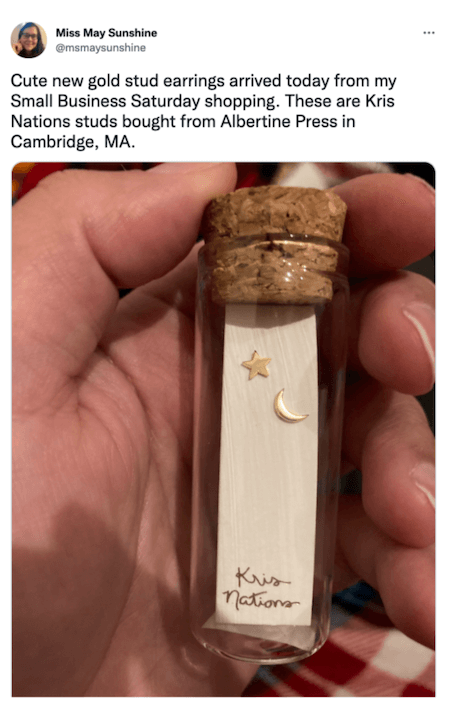
Task: Click the fingernail beside the vial
Action: pos(421,330)
